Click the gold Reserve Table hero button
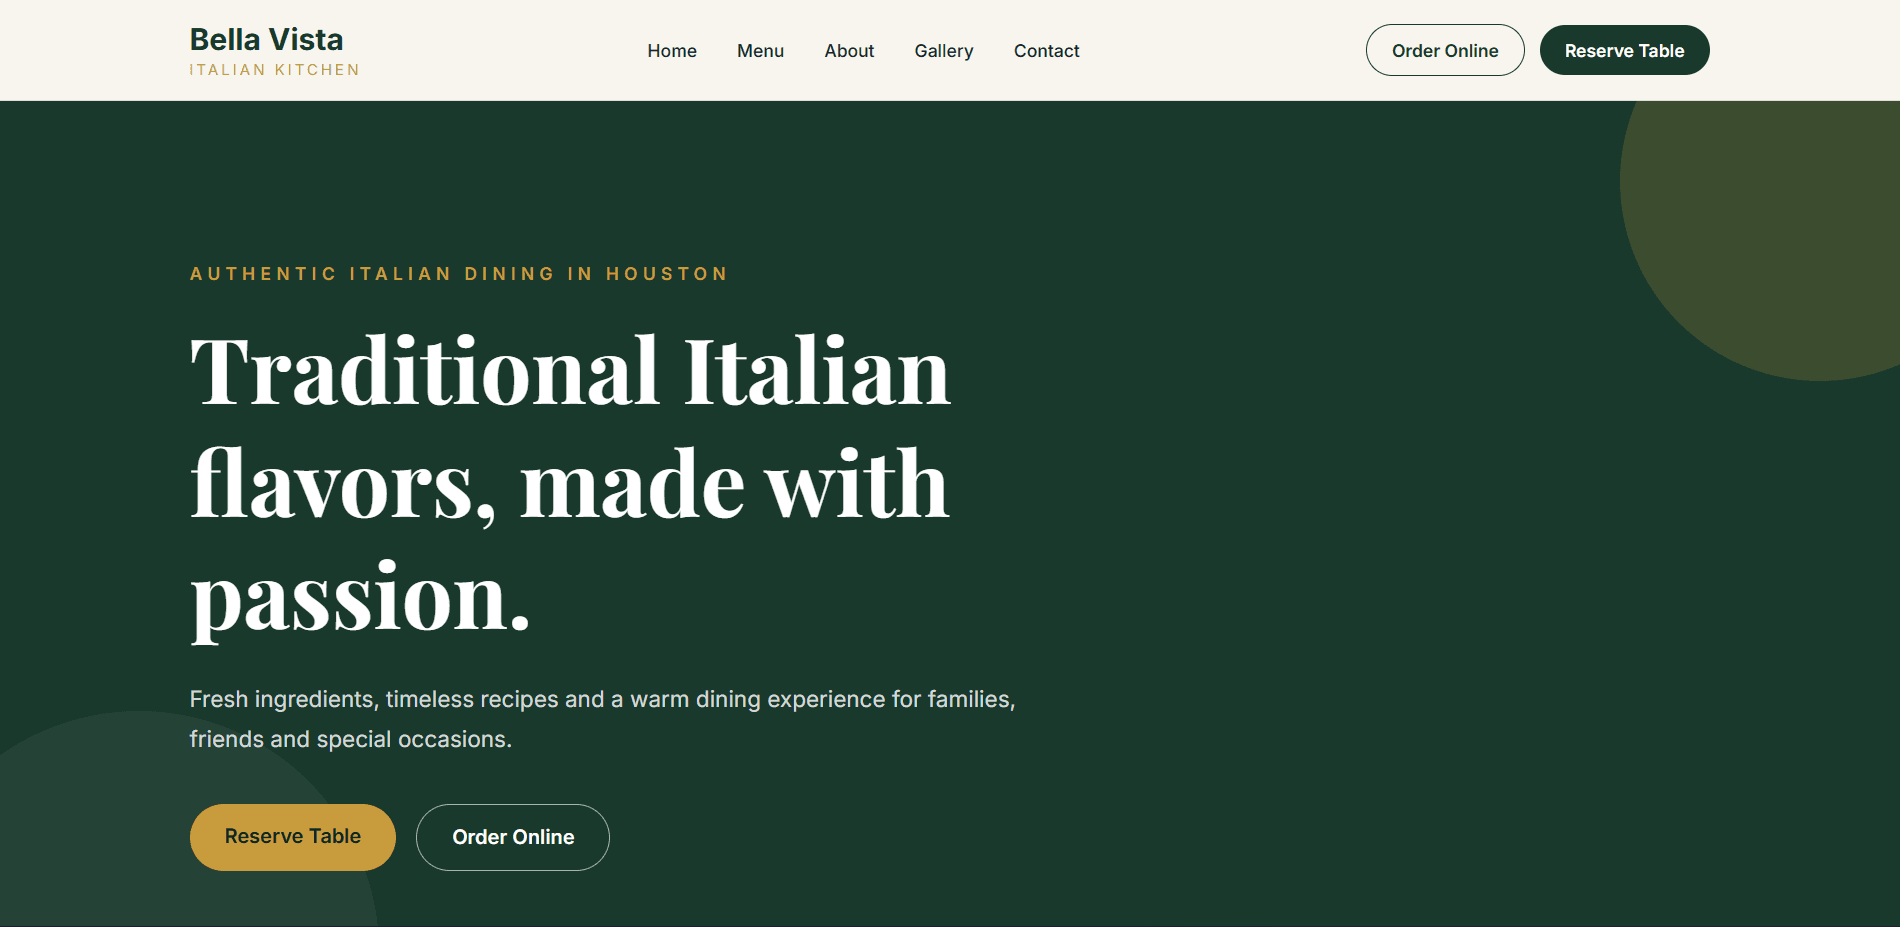This screenshot has width=1900, height=927. (x=293, y=837)
